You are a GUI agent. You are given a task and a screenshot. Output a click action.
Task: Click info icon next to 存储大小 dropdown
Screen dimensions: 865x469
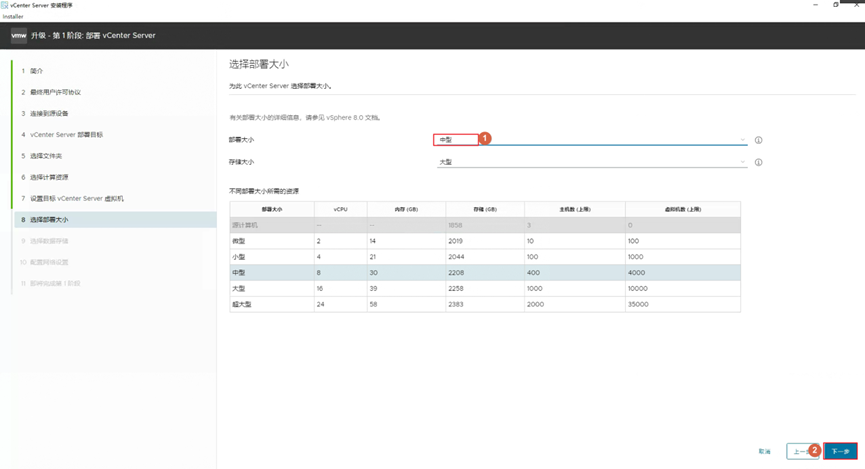click(759, 162)
